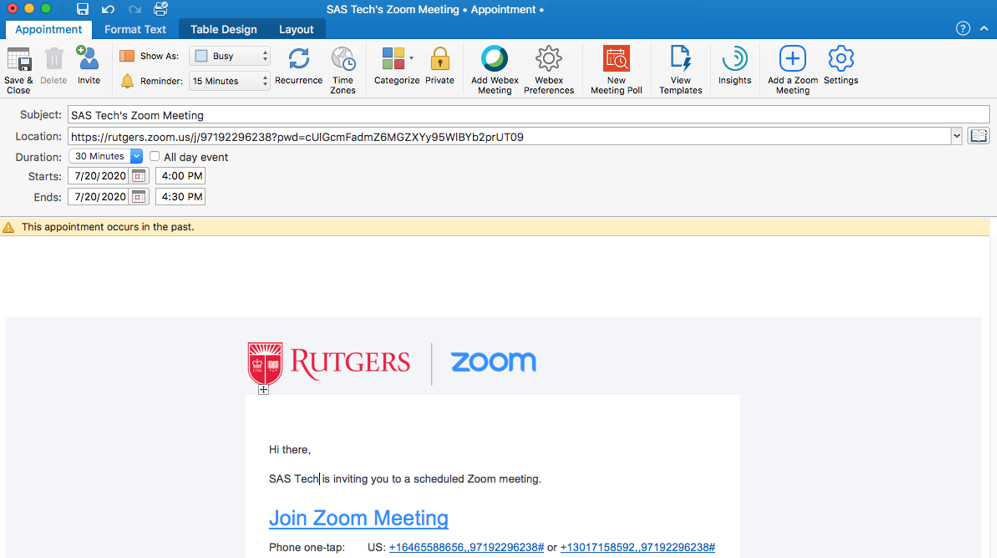Open the Starts date calendar picker
Viewport: 997px width, 558px height.
139,176
